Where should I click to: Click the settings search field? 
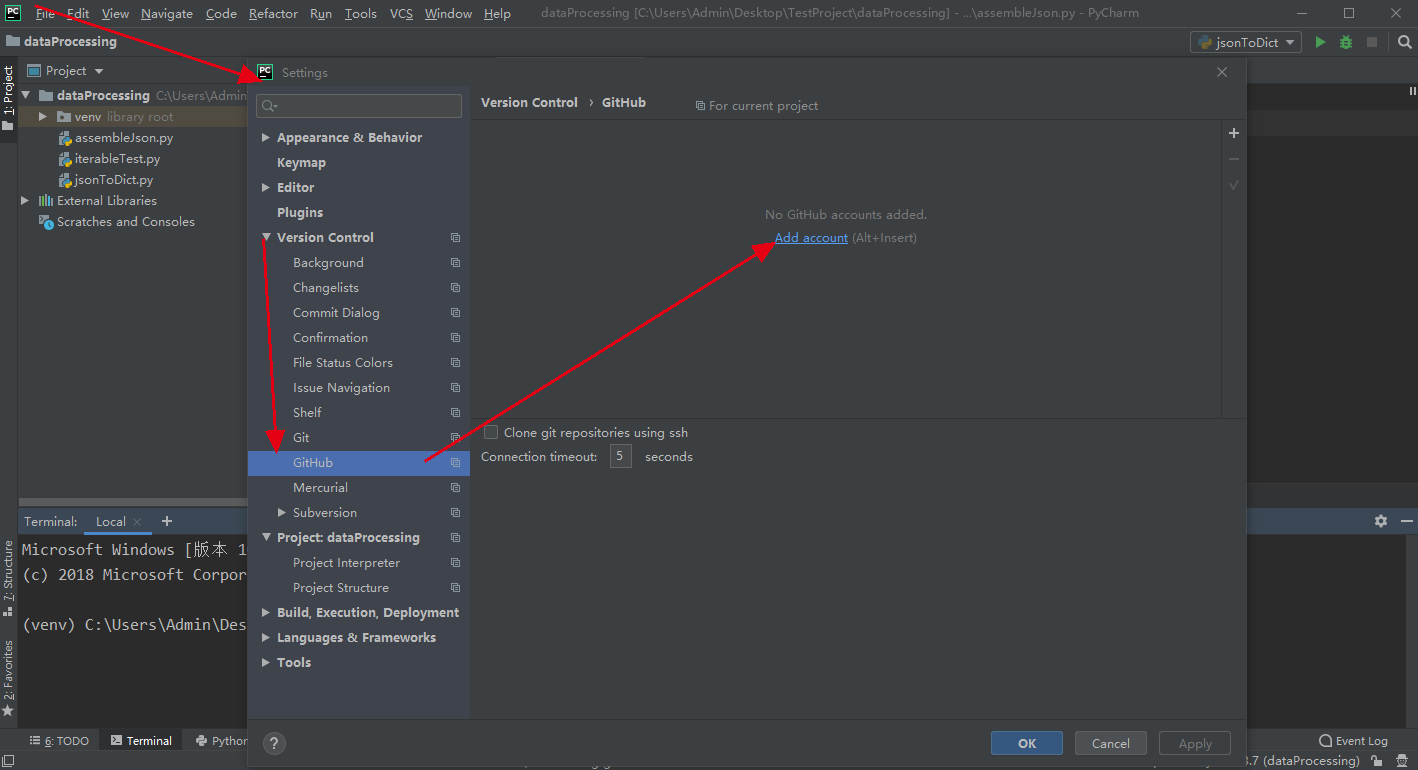[359, 105]
